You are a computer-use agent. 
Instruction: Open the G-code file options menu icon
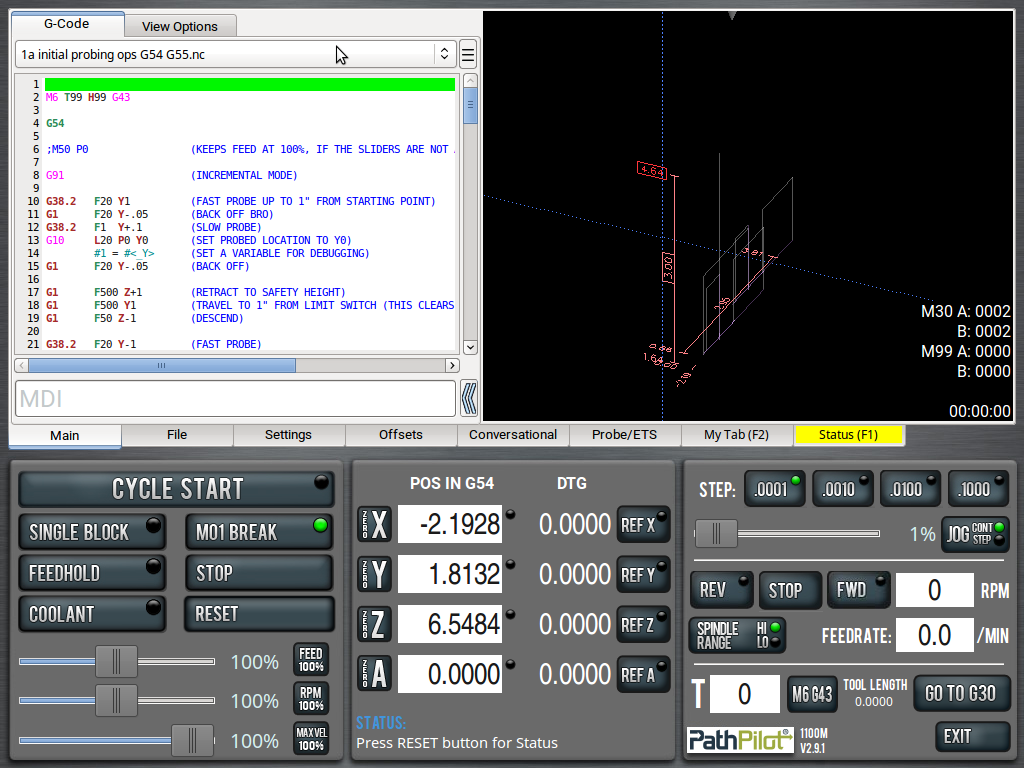click(467, 54)
